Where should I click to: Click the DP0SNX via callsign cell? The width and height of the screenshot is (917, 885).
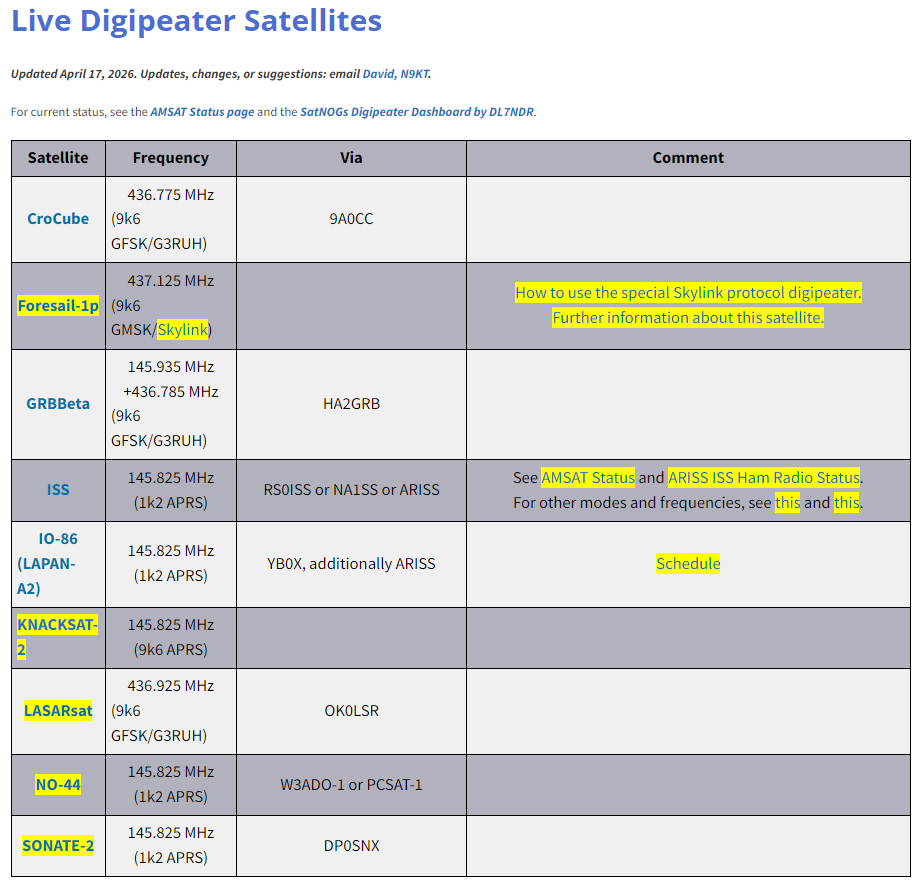tap(351, 846)
